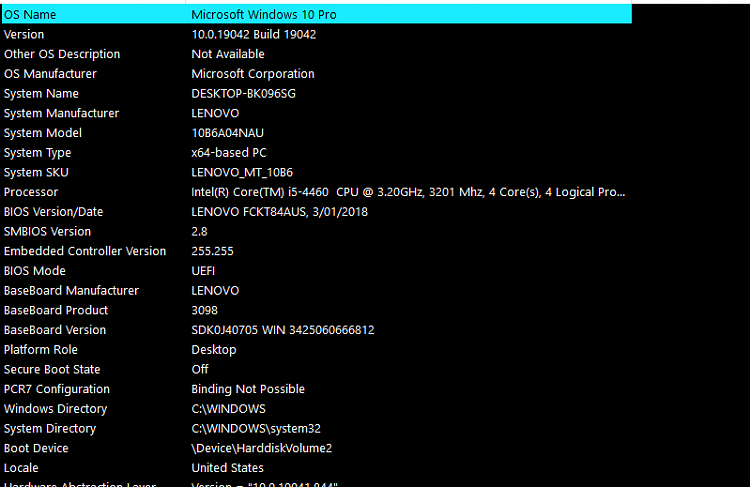The height and width of the screenshot is (487, 750).
Task: Click 'Not Available' OS description value
Action: pyautogui.click(x=228, y=54)
